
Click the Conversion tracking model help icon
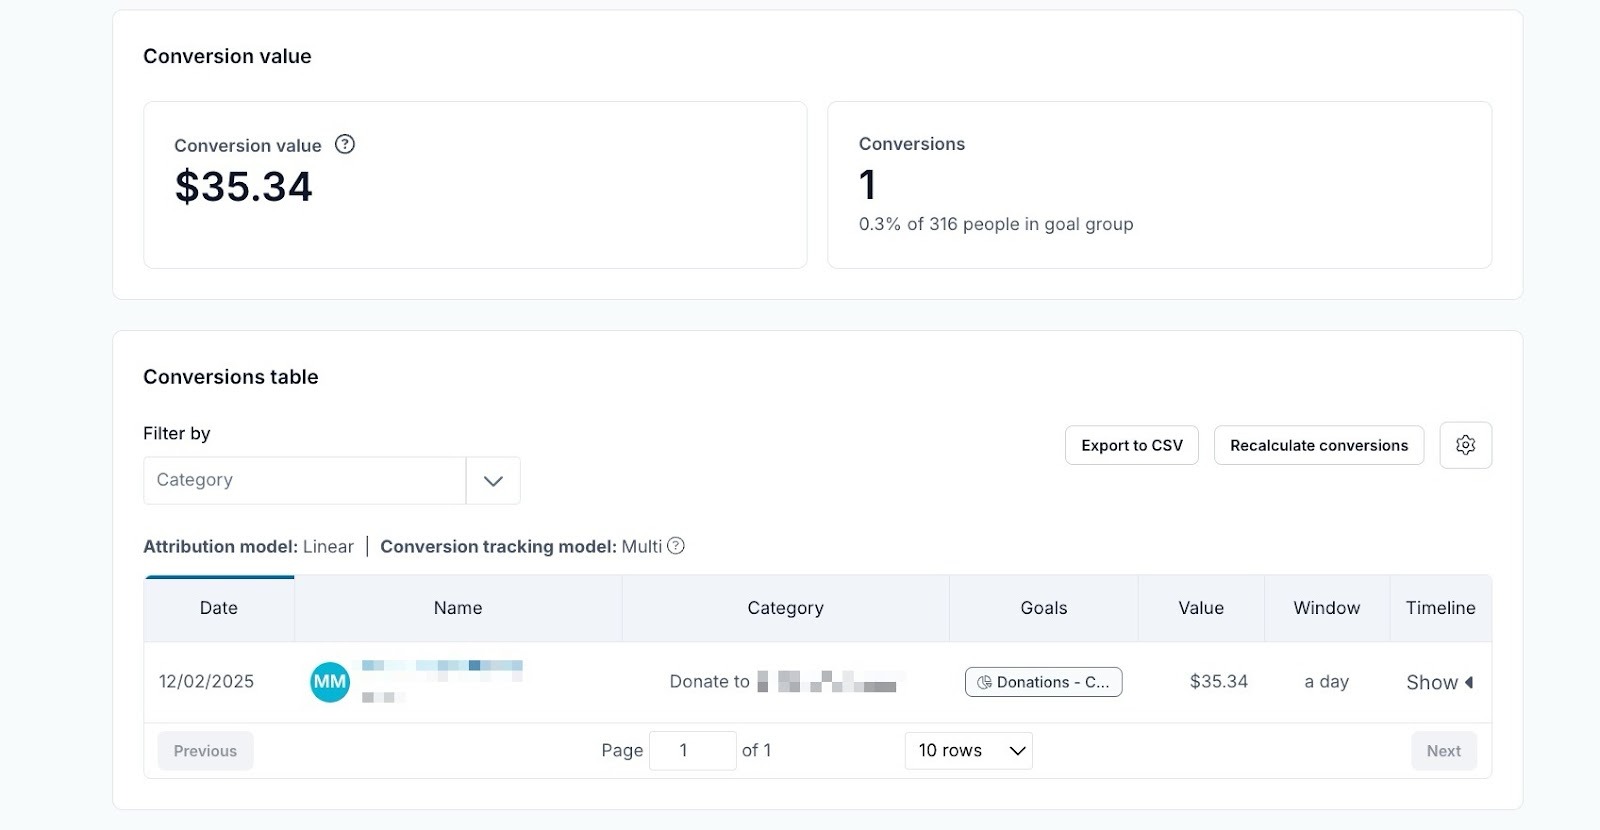(x=676, y=546)
